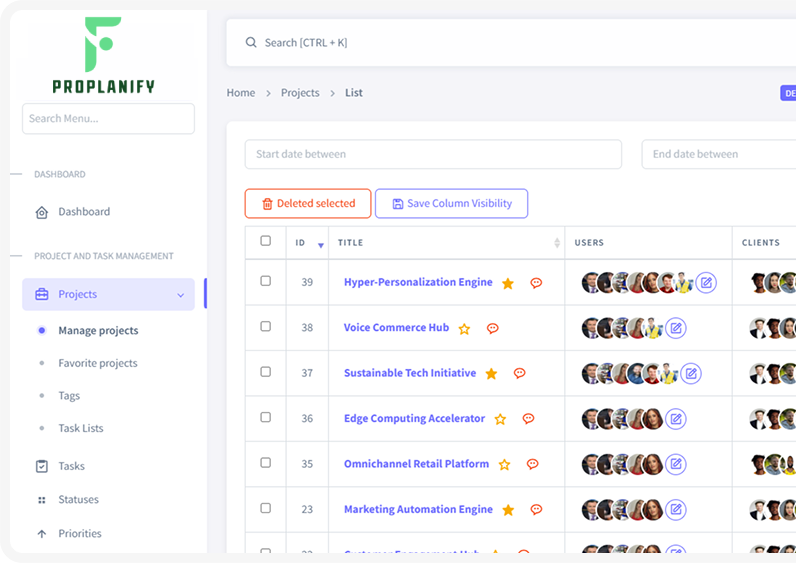This screenshot has width=796, height=563.
Task: Sort by the Title column arrows
Action: coord(557,243)
